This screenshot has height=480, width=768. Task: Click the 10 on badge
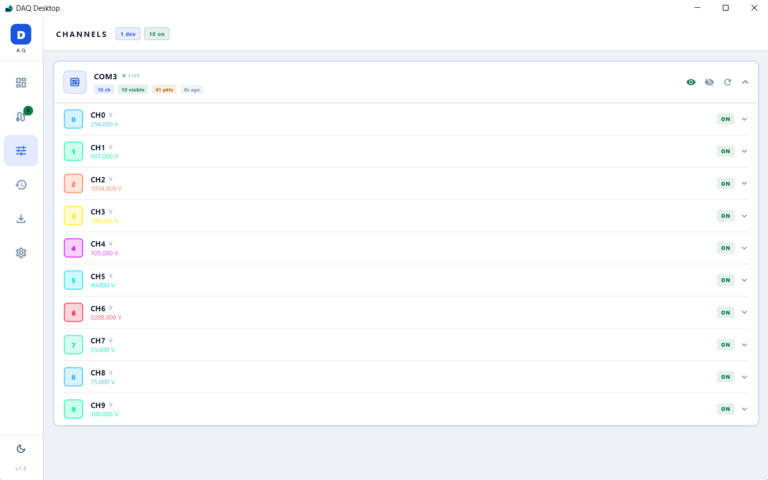[x=157, y=34]
